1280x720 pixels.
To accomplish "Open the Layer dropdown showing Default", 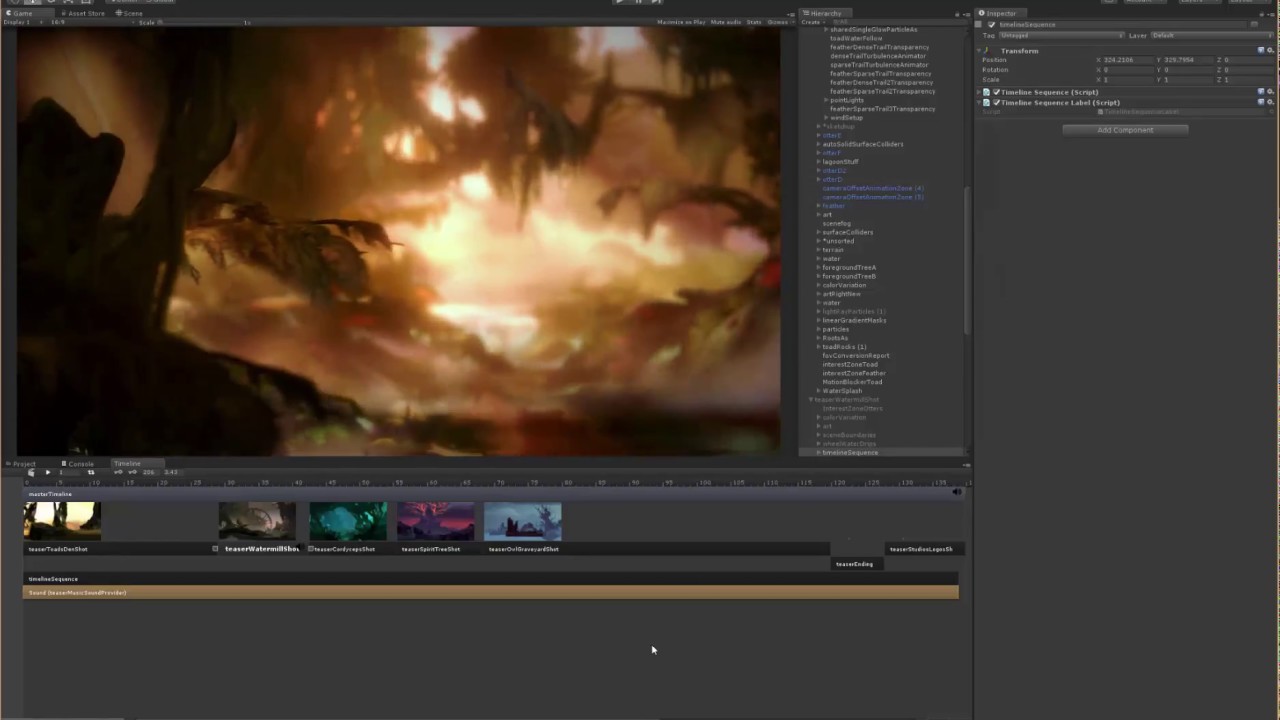I will click(1212, 35).
